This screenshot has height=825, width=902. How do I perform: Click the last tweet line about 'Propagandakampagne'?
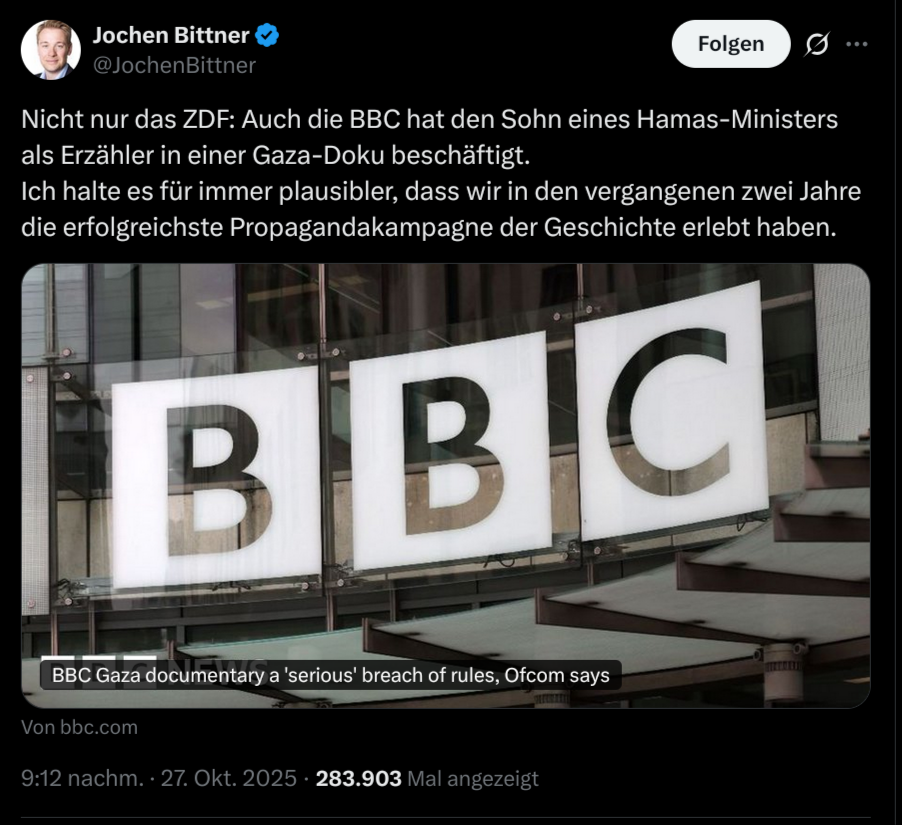(427, 226)
